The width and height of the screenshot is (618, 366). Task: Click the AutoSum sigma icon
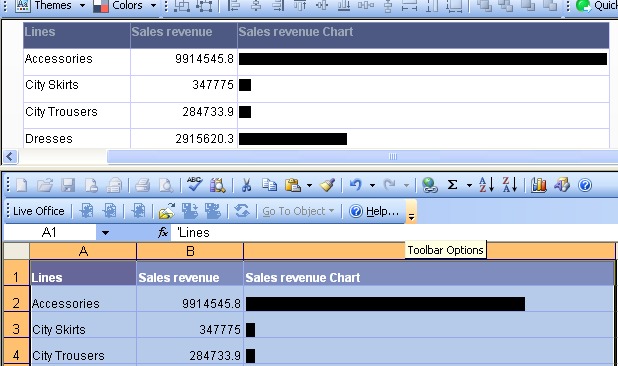pos(452,185)
